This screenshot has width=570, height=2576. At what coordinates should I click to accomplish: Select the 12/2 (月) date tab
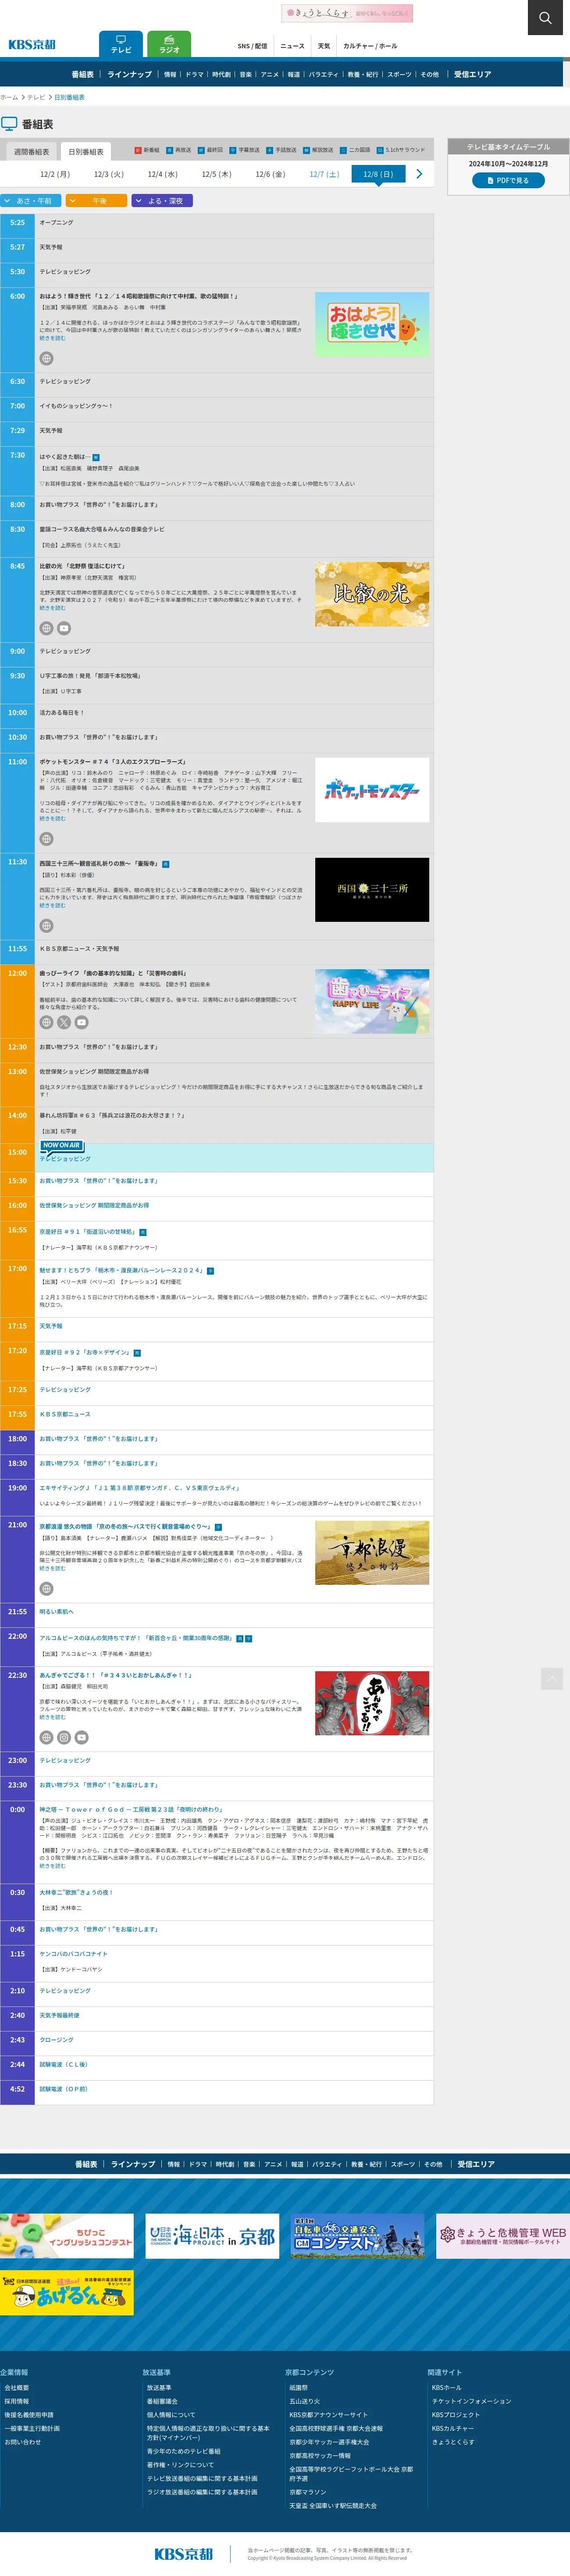tap(55, 174)
